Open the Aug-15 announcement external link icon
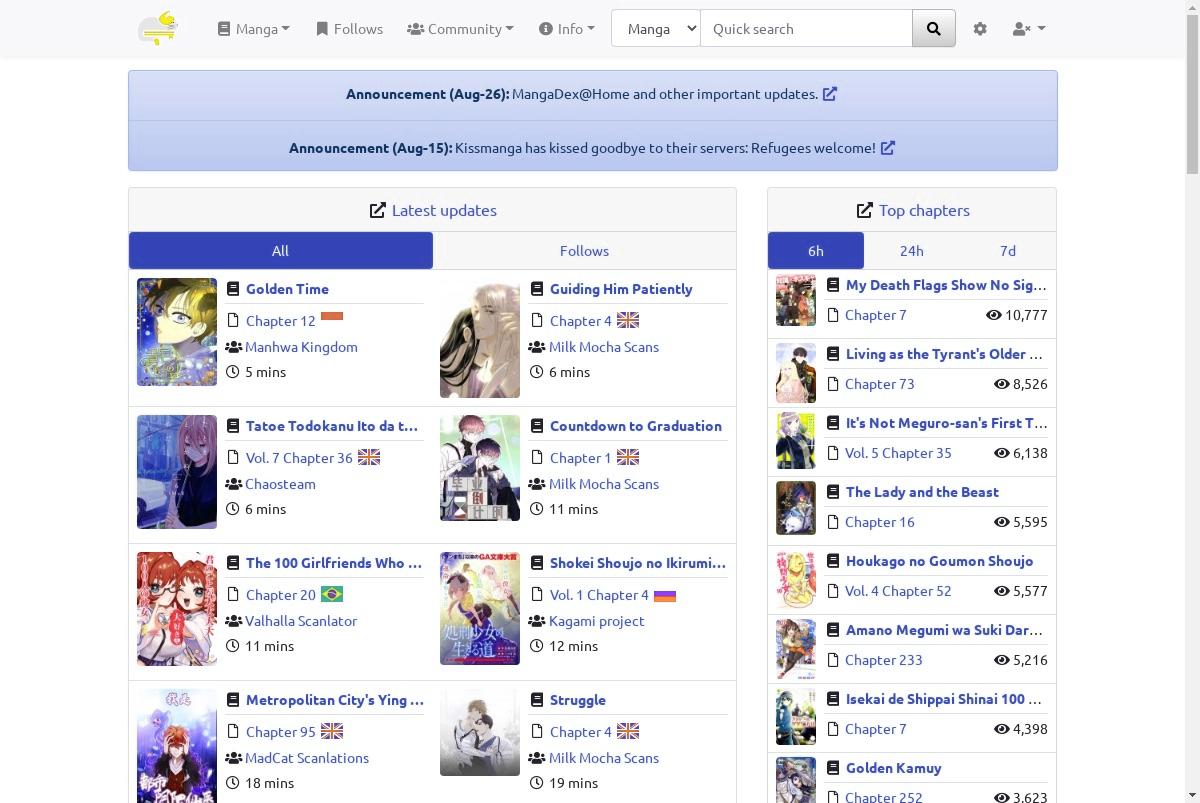 point(888,148)
